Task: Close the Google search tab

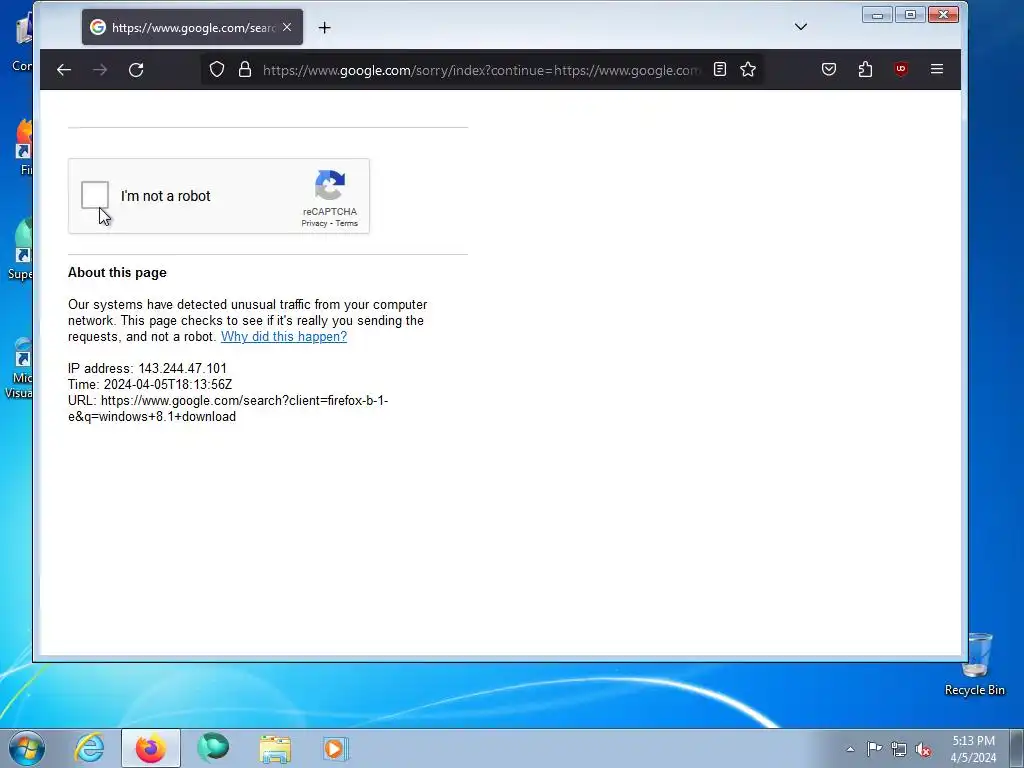Action: [287, 27]
